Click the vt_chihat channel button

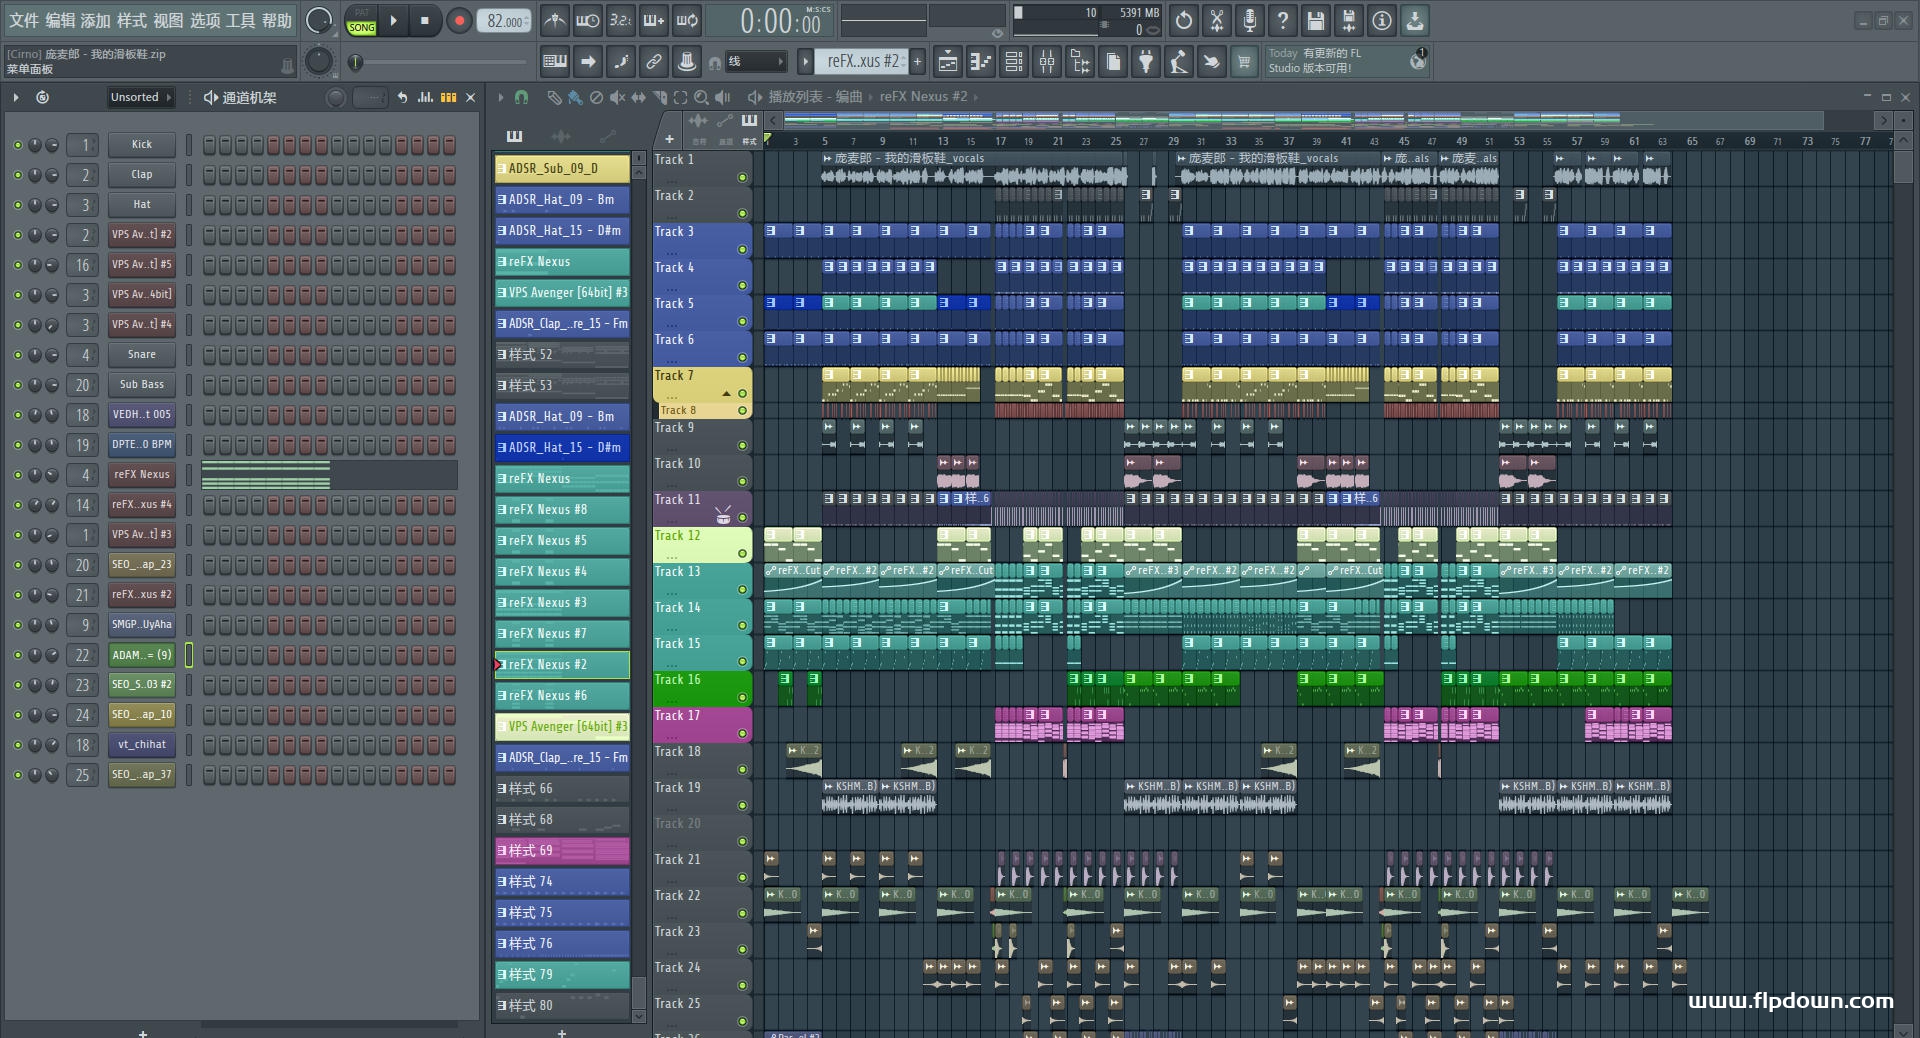(142, 745)
